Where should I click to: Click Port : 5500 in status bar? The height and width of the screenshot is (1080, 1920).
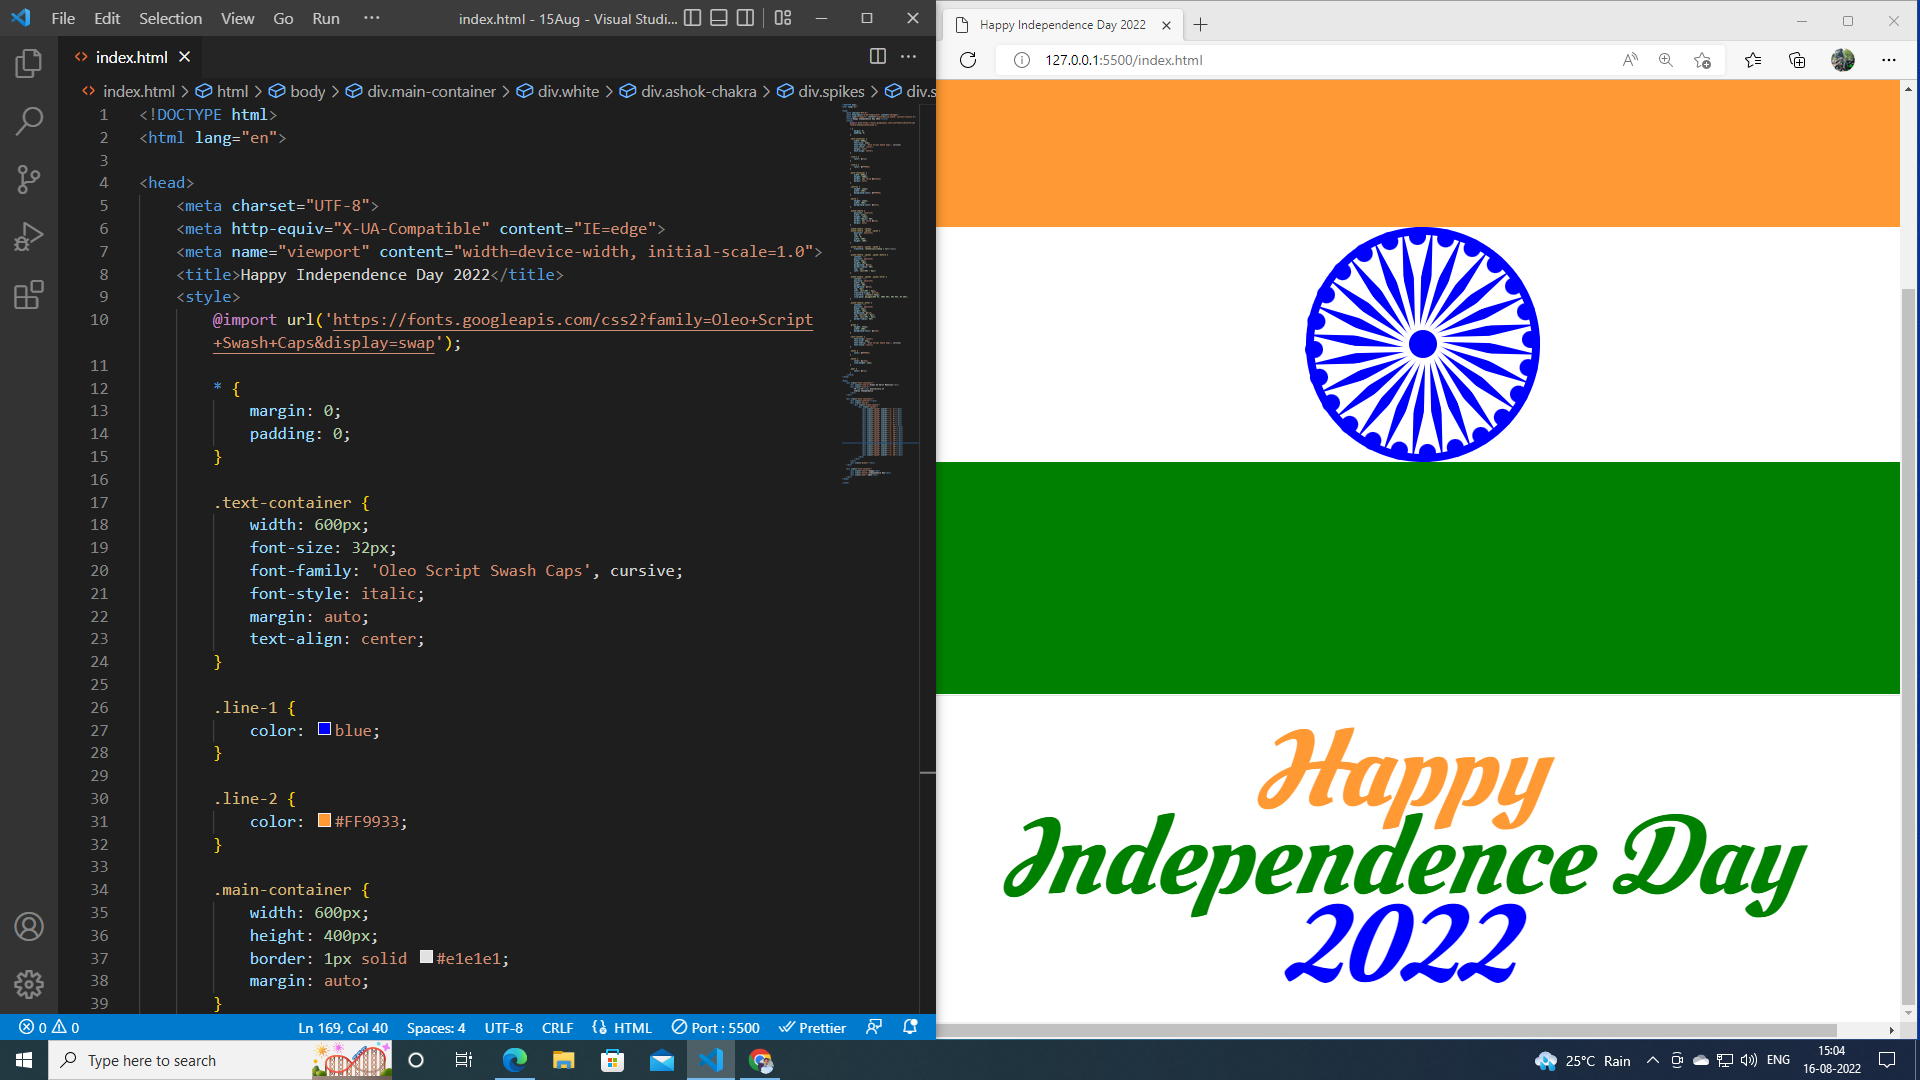click(x=715, y=1027)
